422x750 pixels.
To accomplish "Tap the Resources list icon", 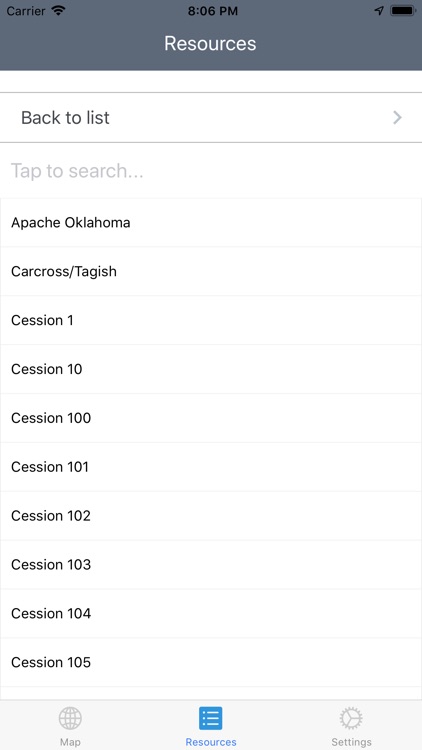I will click(x=211, y=718).
